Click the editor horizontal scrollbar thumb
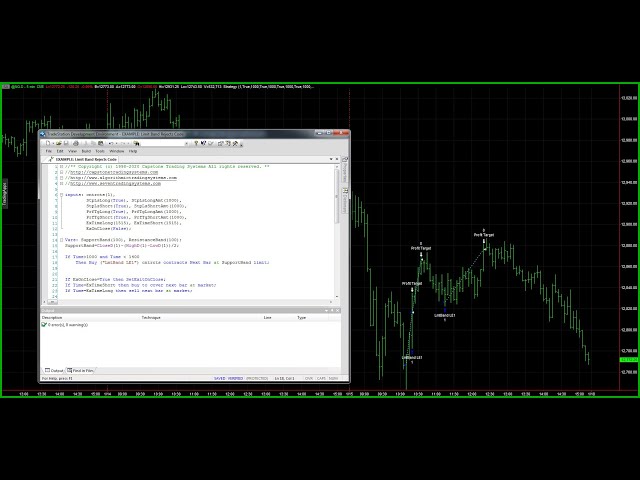 pyautogui.click(x=52, y=302)
